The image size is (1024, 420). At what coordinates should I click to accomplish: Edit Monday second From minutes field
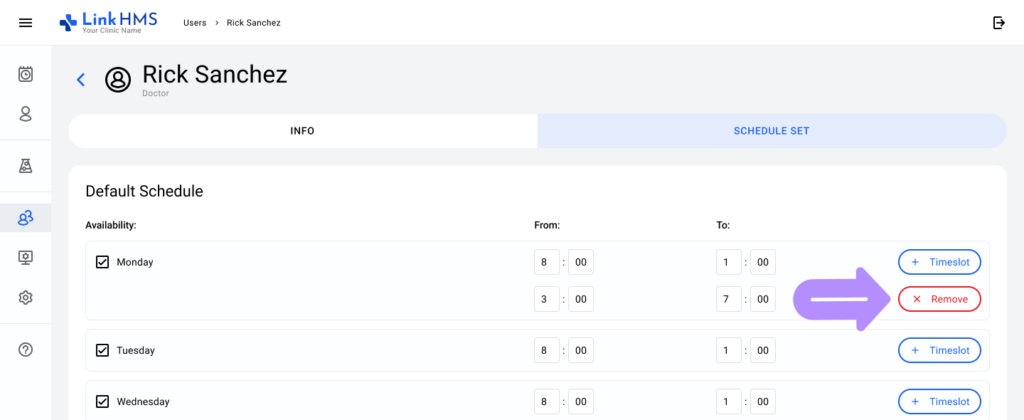pyautogui.click(x=581, y=299)
